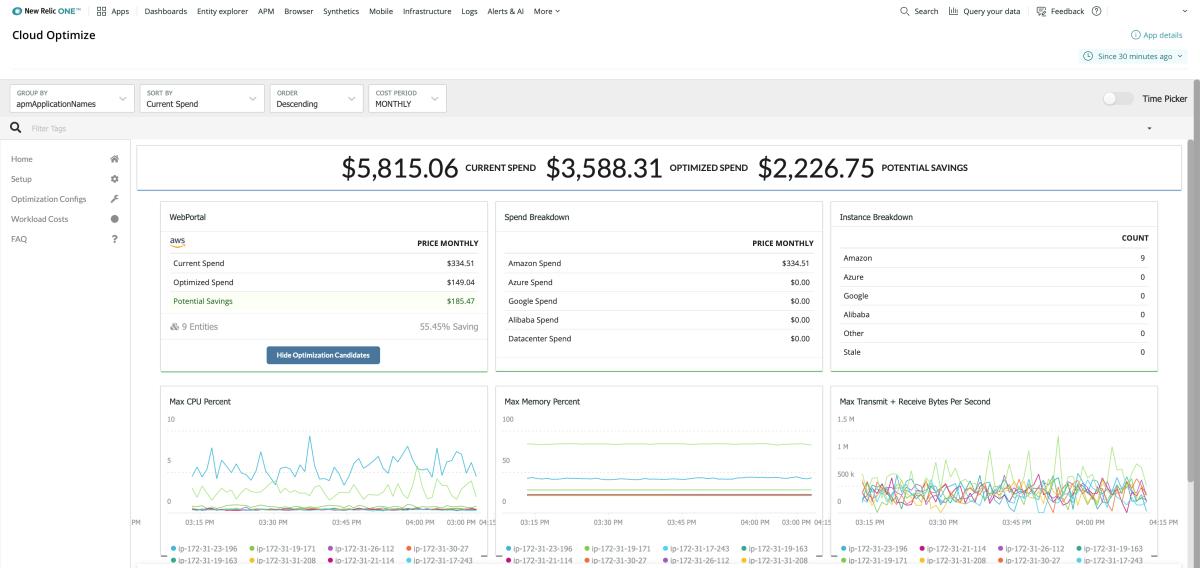Screen dimensions: 1200x568
Task: Click the Cloud Optimize page title
Action: [54, 35]
